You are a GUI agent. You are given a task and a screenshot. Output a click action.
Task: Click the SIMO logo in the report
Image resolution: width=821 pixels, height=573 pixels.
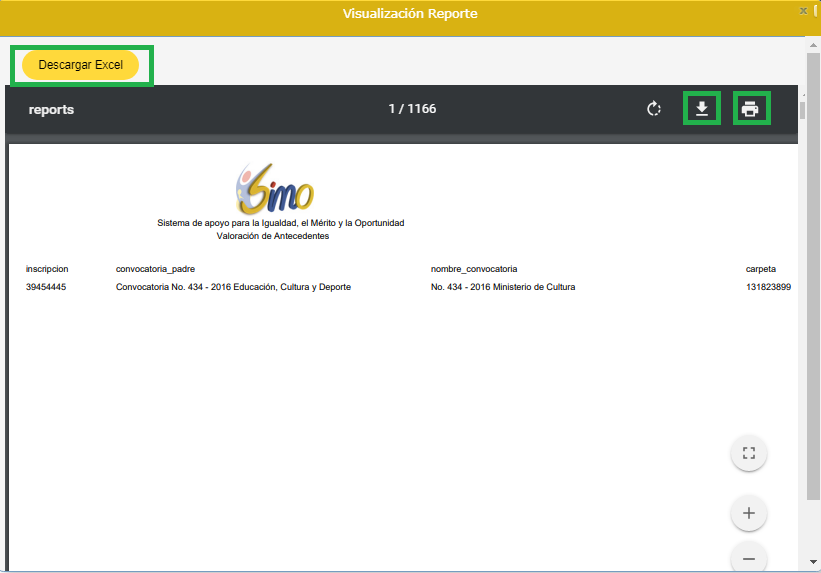[275, 187]
